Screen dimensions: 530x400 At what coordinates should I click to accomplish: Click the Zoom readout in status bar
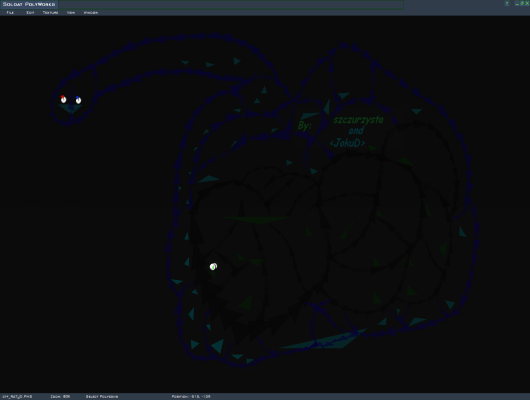[60, 396]
